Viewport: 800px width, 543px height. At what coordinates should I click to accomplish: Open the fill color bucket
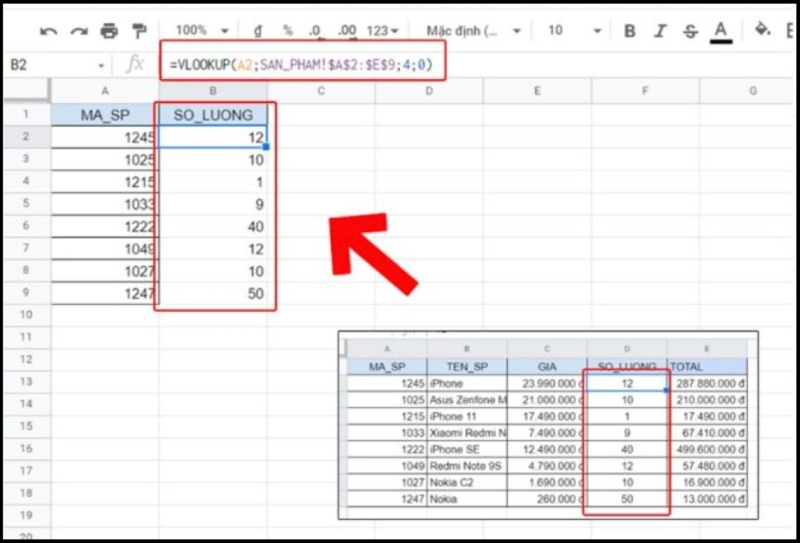pyautogui.click(x=762, y=31)
